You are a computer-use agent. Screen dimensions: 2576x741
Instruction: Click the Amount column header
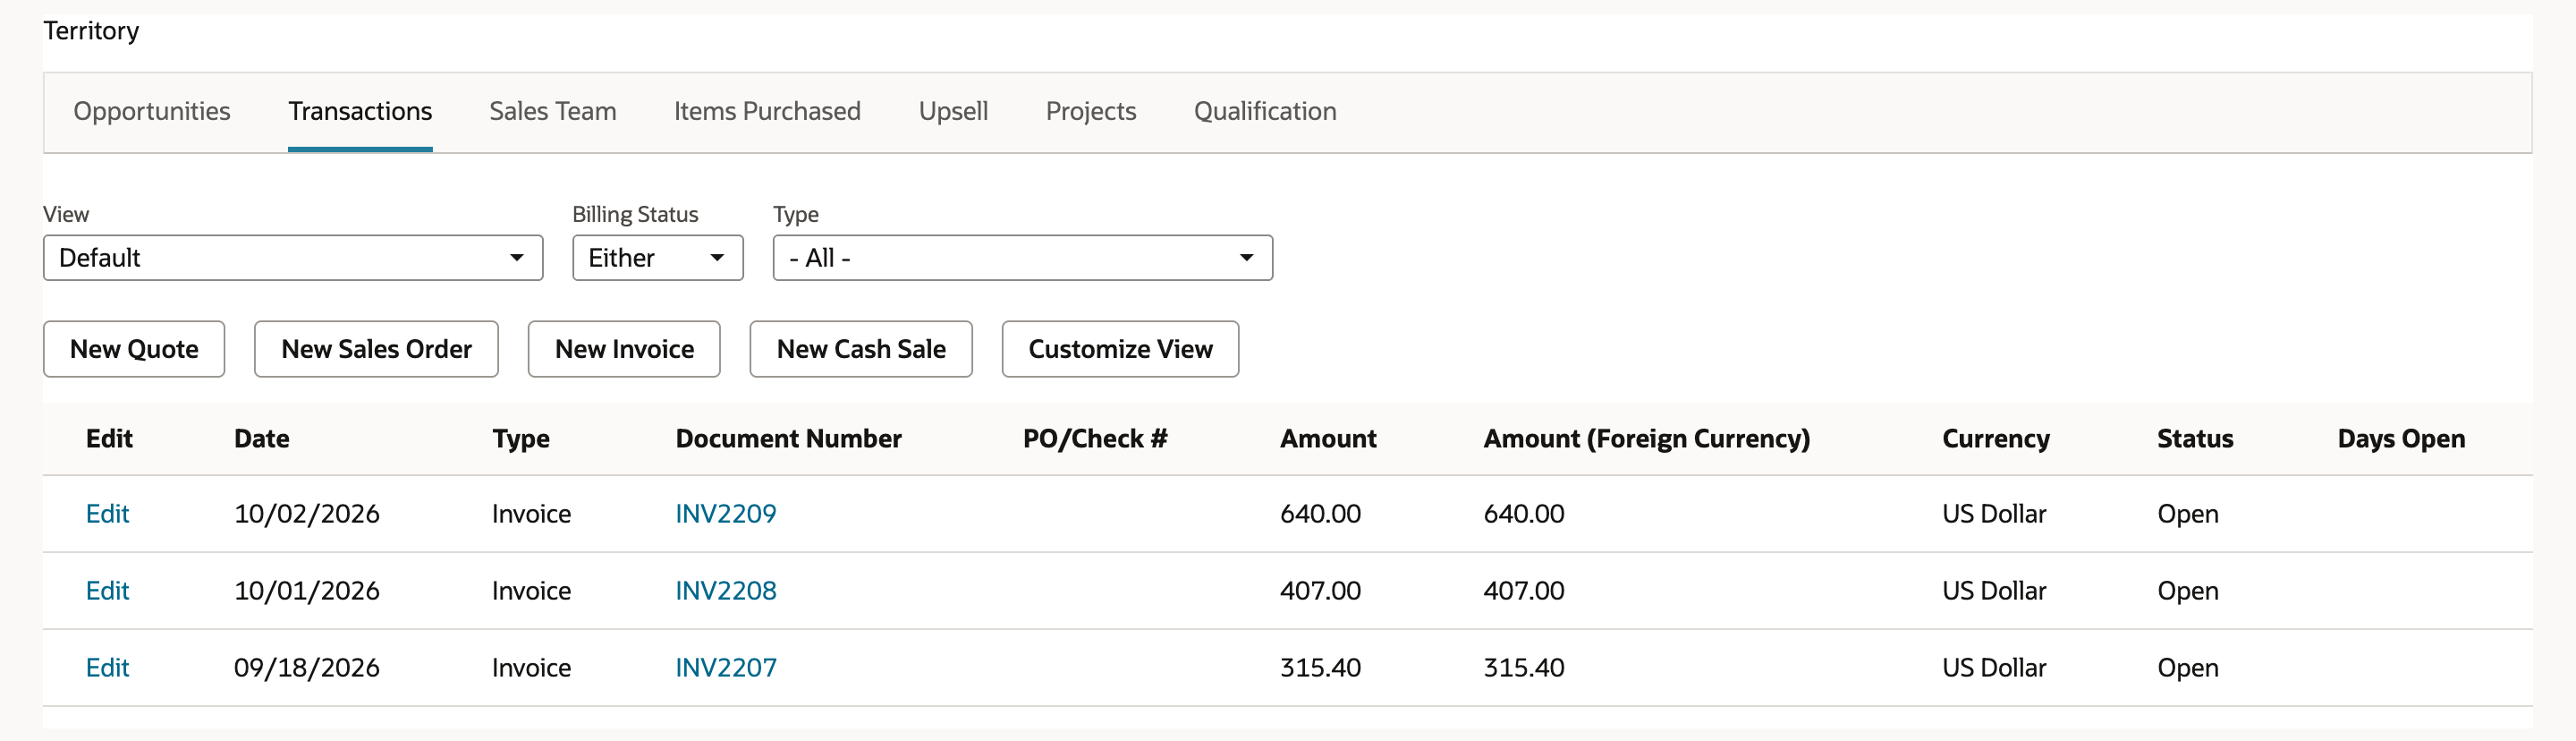click(1328, 439)
